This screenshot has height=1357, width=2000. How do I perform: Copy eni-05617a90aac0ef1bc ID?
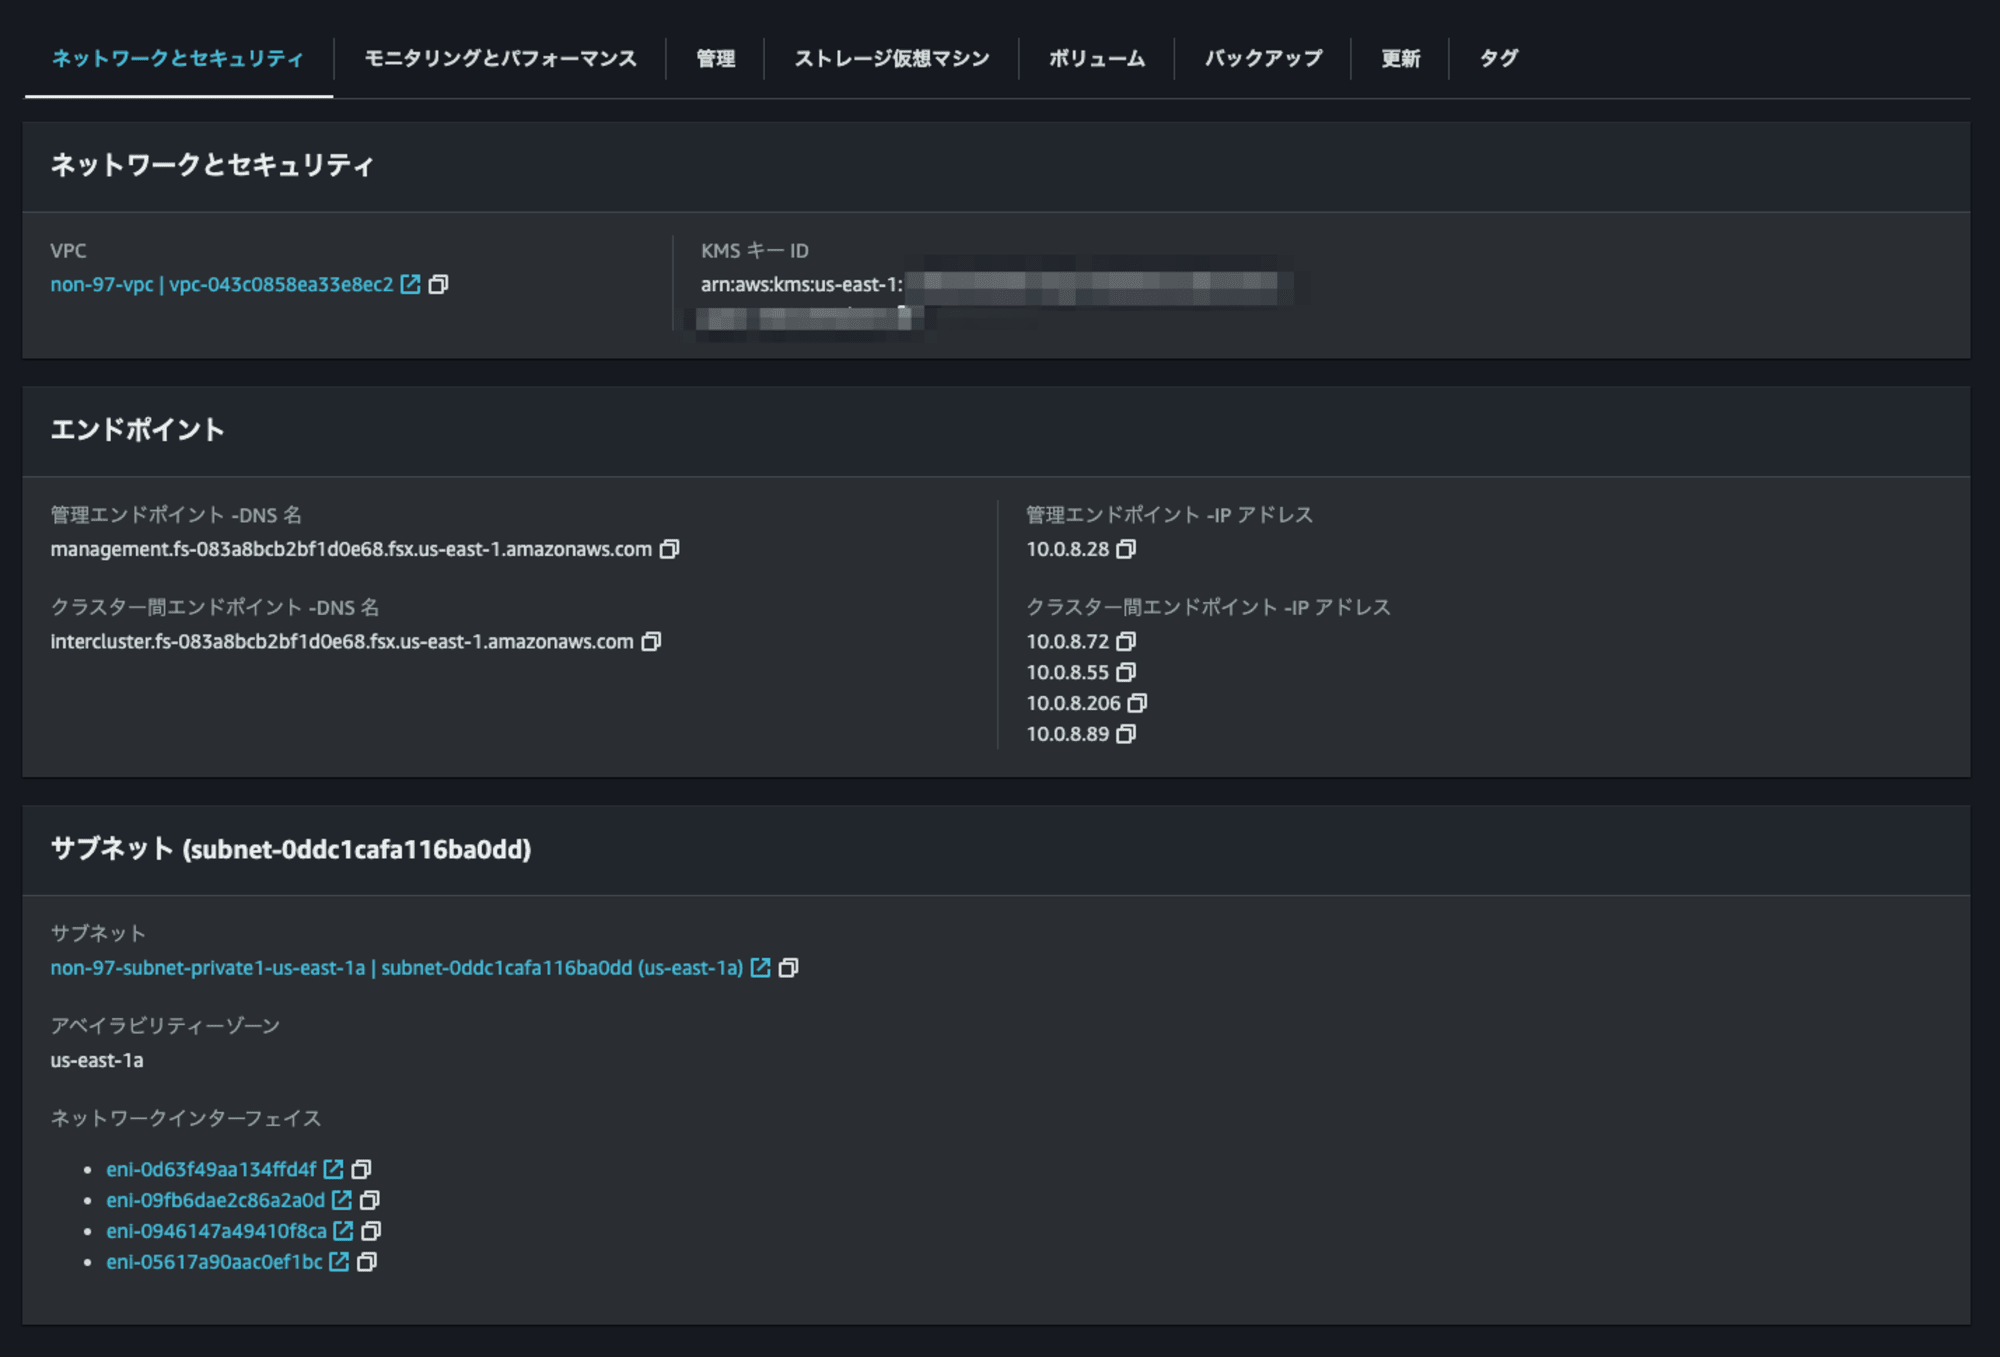pyautogui.click(x=367, y=1262)
